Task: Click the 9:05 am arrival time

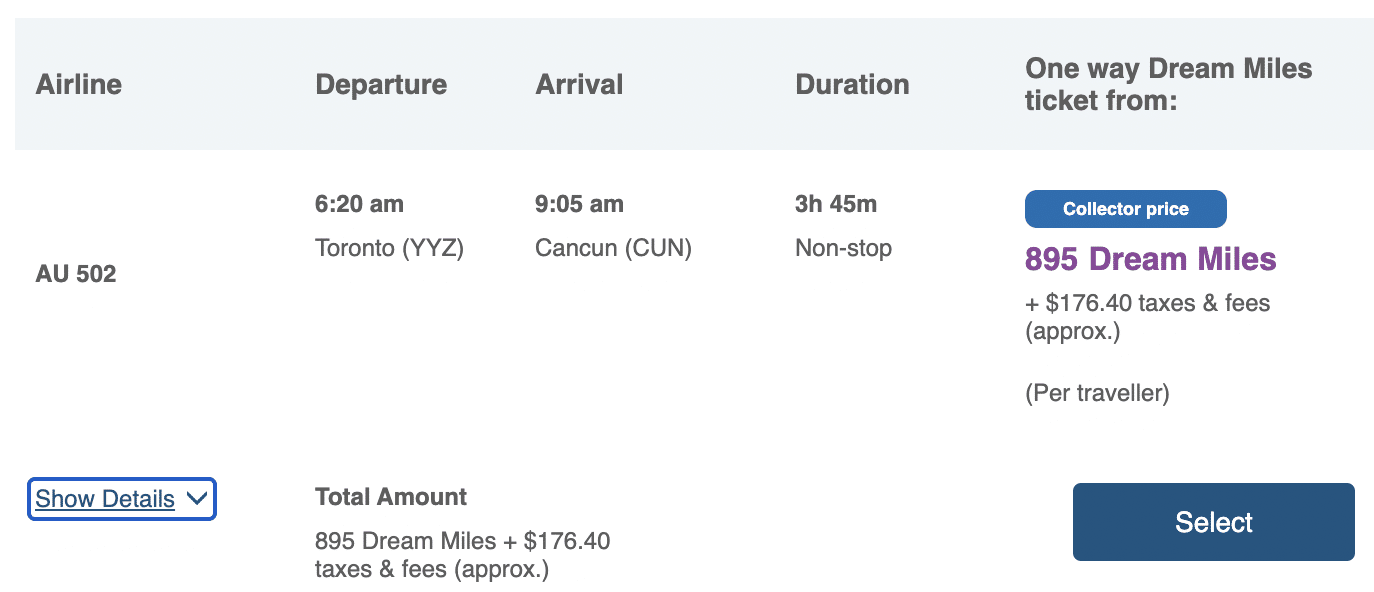Action: 579,204
